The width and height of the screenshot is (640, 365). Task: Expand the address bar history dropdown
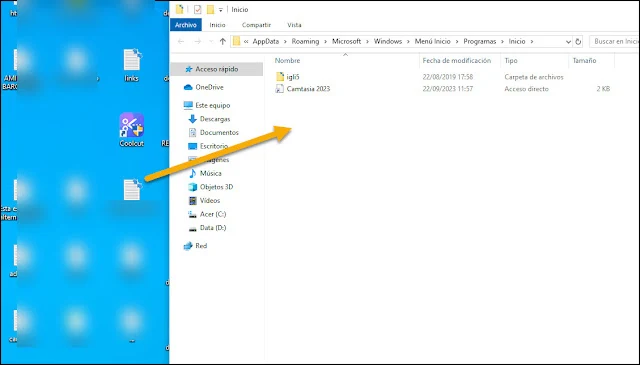pyautogui.click(x=568, y=42)
